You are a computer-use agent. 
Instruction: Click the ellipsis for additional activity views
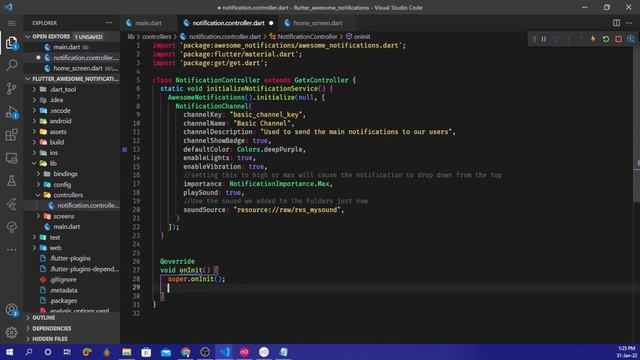11,249
